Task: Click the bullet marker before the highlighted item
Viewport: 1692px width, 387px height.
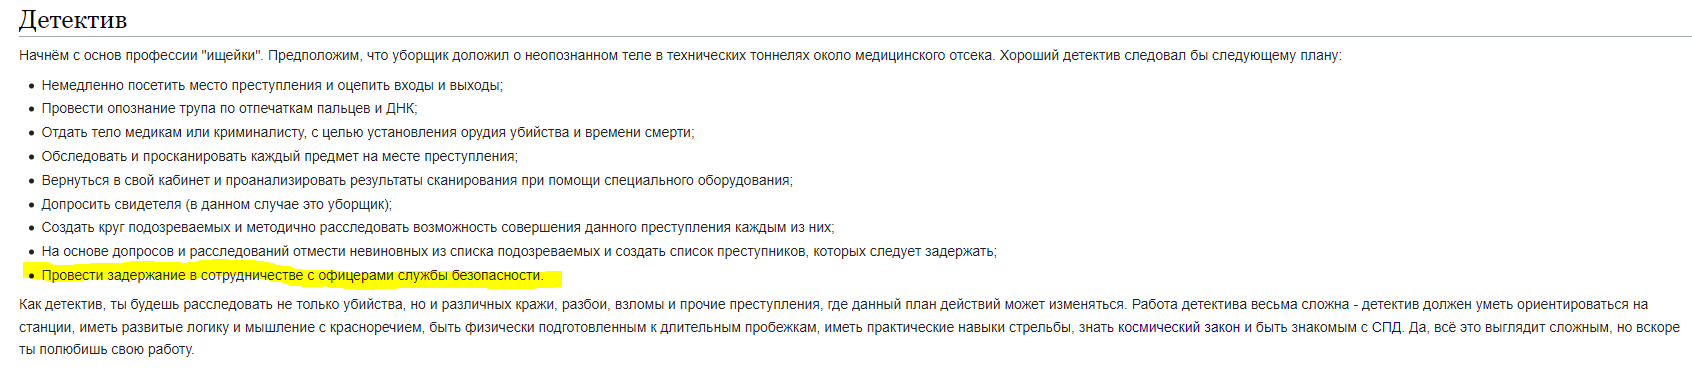Action: point(32,276)
